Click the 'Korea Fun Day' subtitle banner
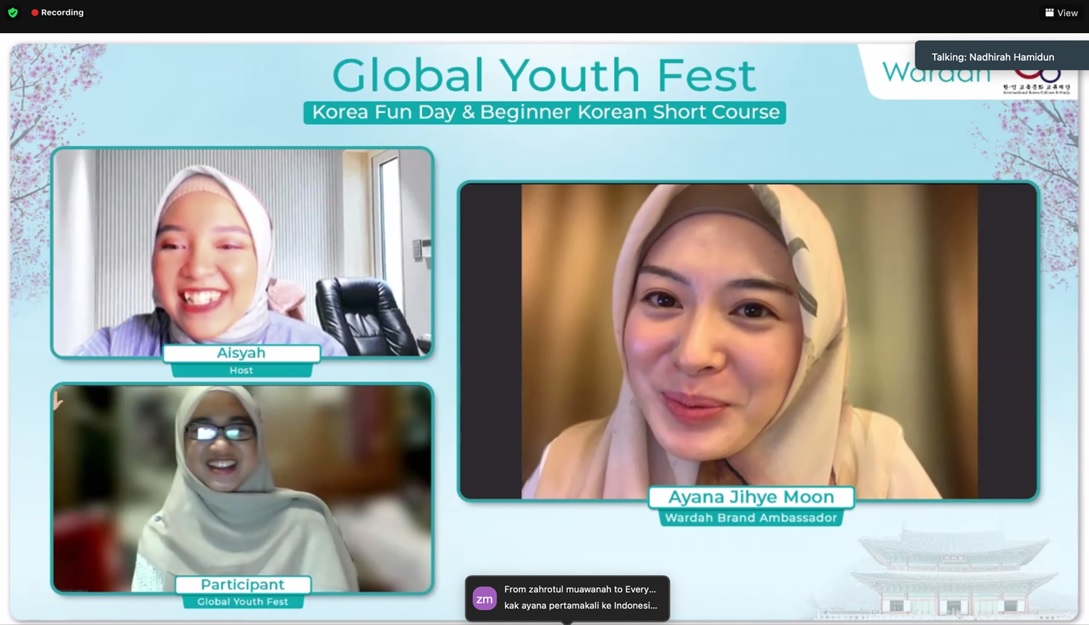1089x625 pixels. (544, 112)
